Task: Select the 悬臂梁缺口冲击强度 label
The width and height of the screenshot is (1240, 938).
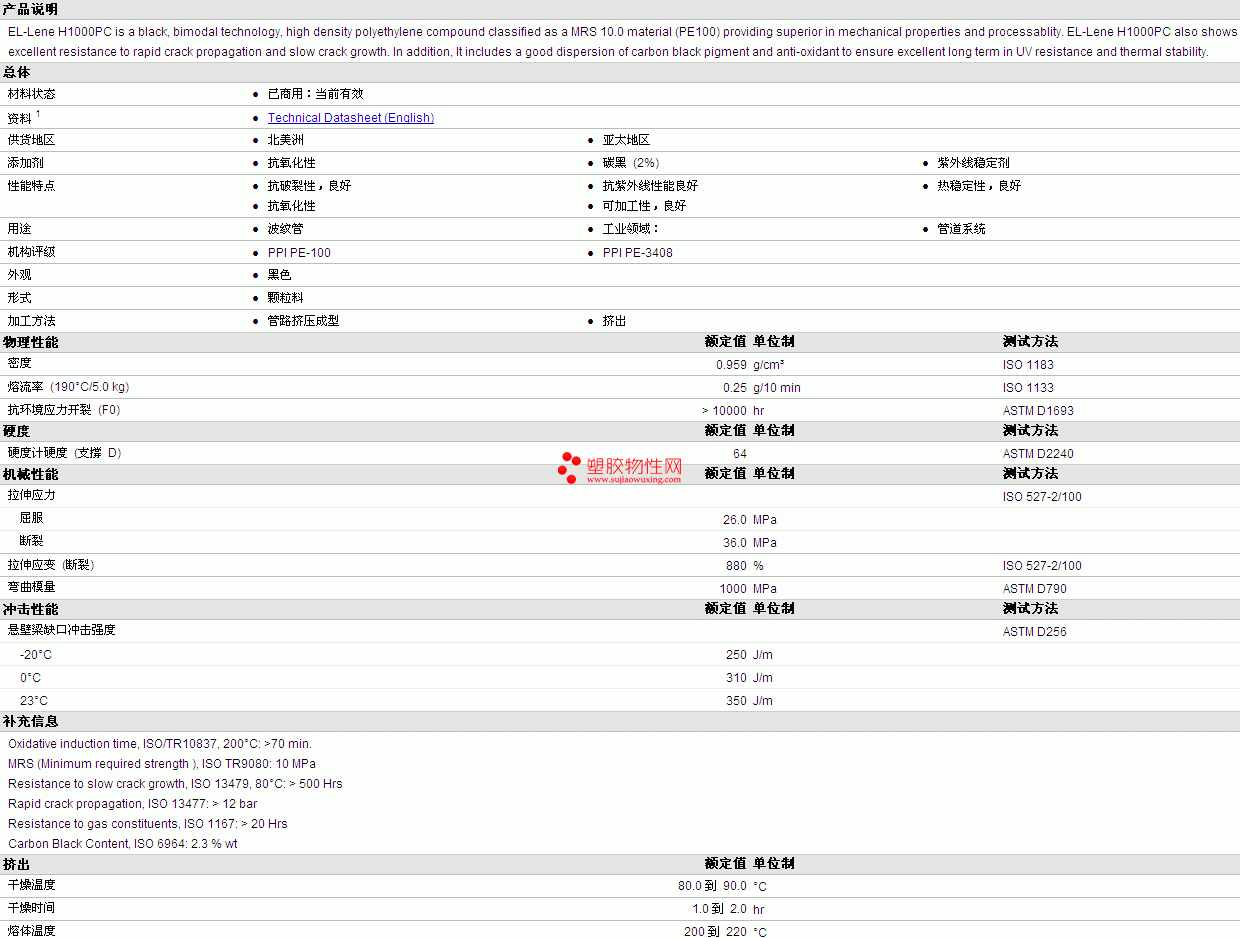Action: (62, 630)
